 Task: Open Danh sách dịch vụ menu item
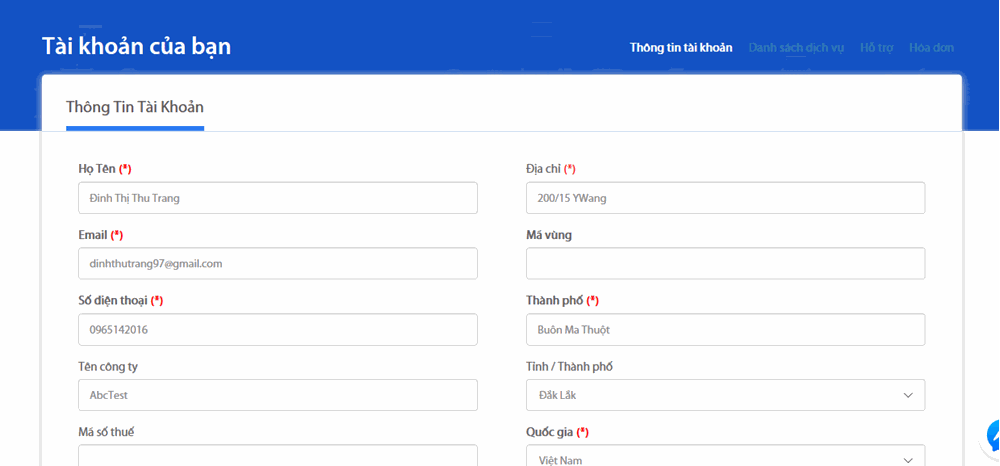coord(796,48)
